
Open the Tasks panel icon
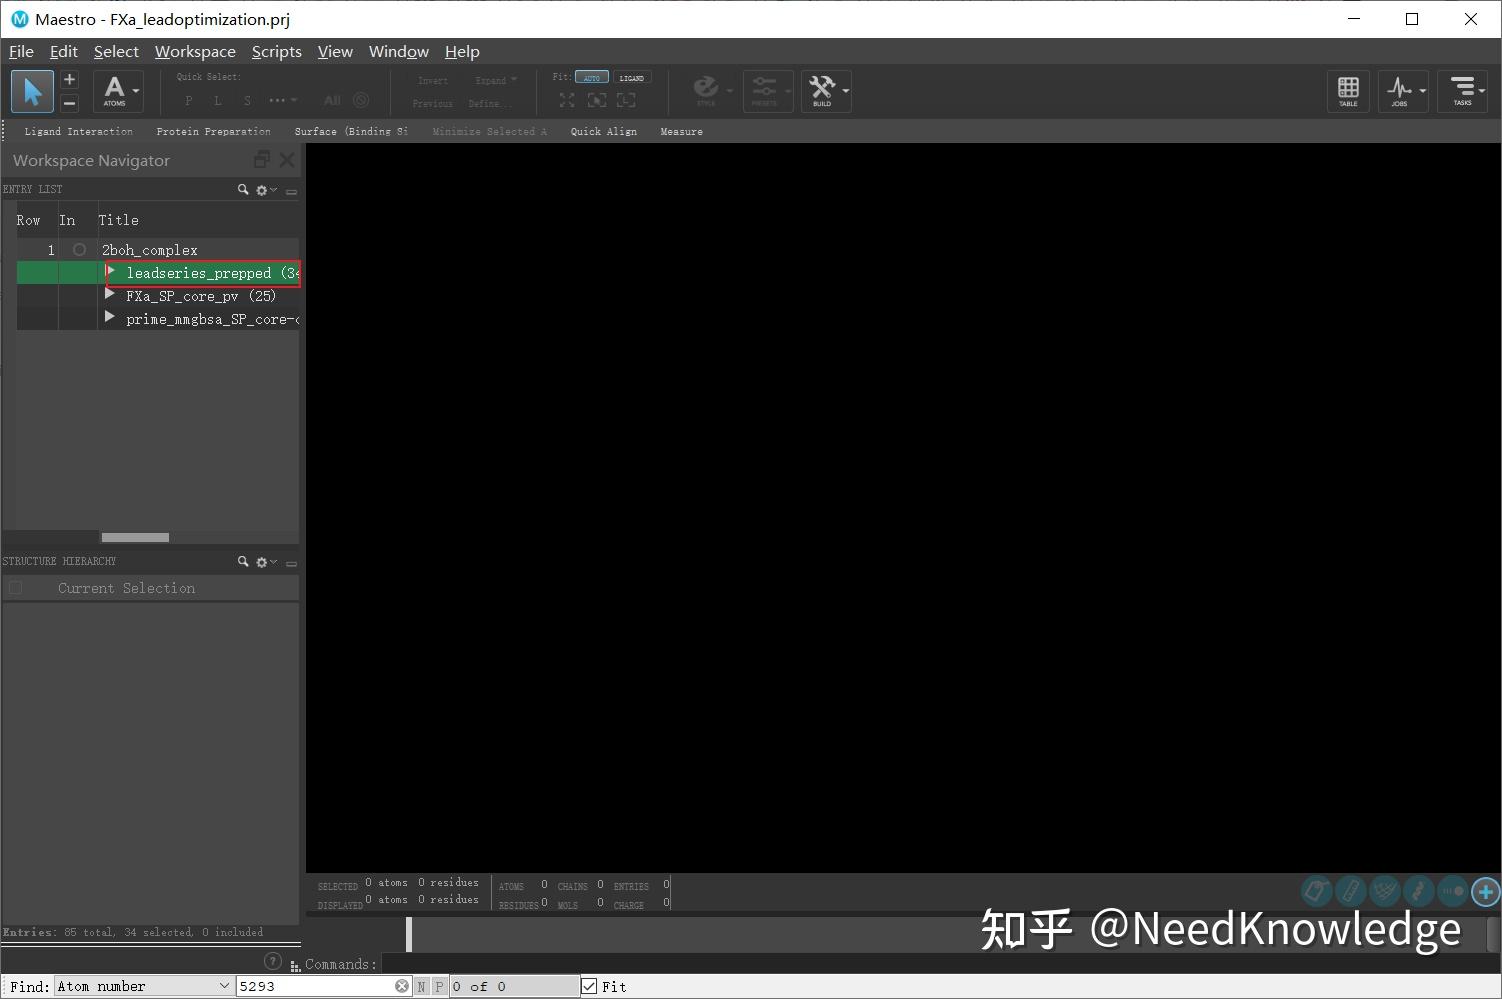tap(1462, 91)
